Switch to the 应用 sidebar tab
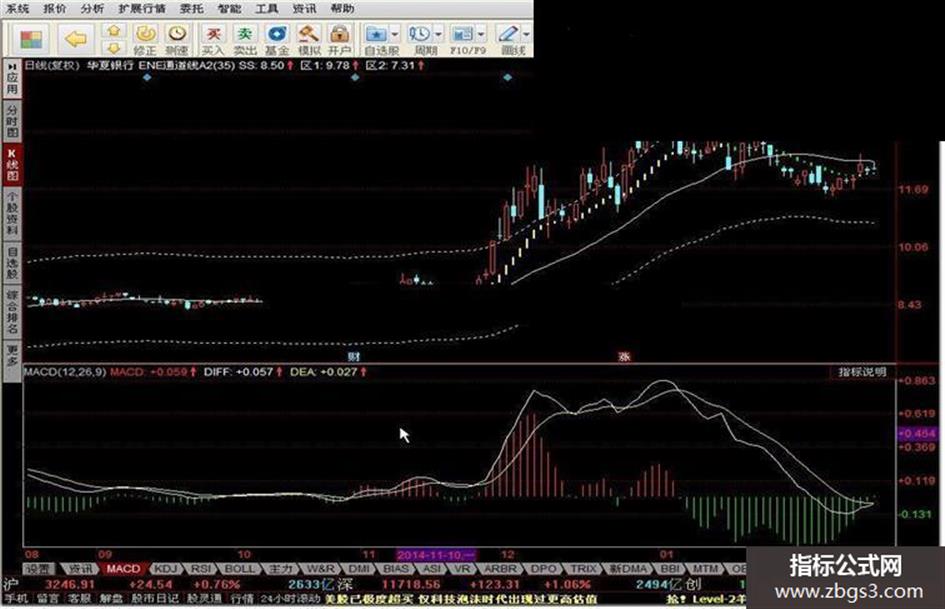 tap(12, 79)
